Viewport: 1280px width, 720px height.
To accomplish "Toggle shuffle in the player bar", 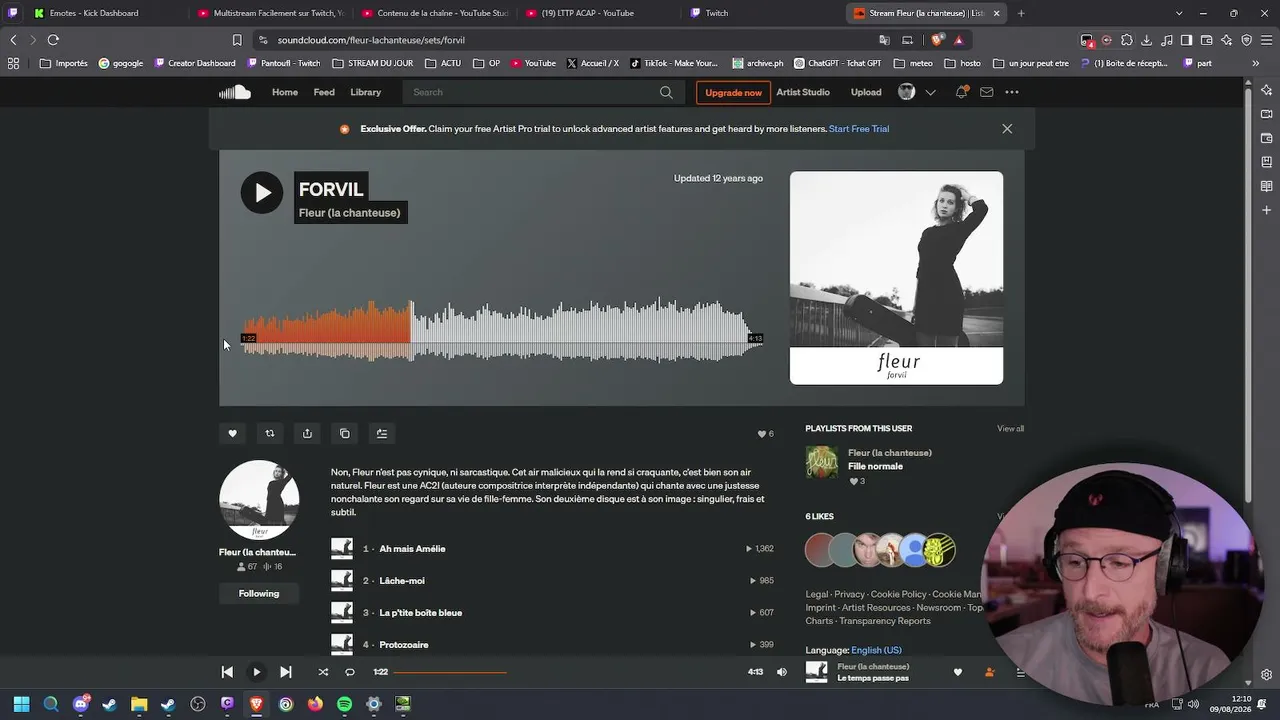I will [x=323, y=672].
